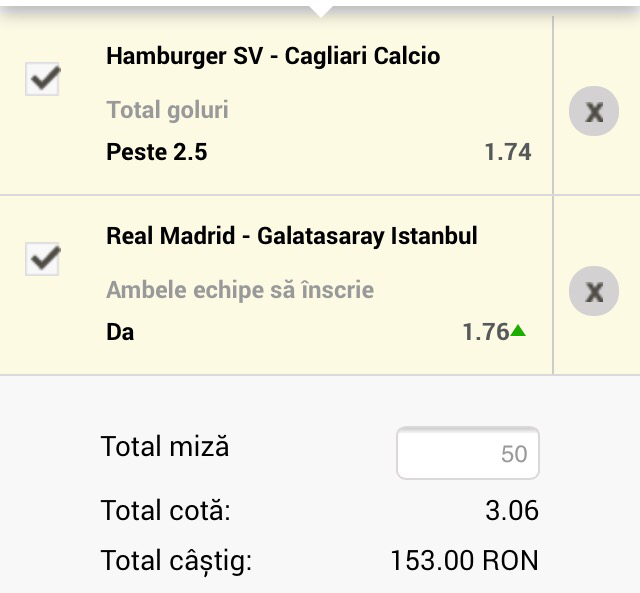
Task: Focus the Total miză stake input field
Action: pos(468,454)
